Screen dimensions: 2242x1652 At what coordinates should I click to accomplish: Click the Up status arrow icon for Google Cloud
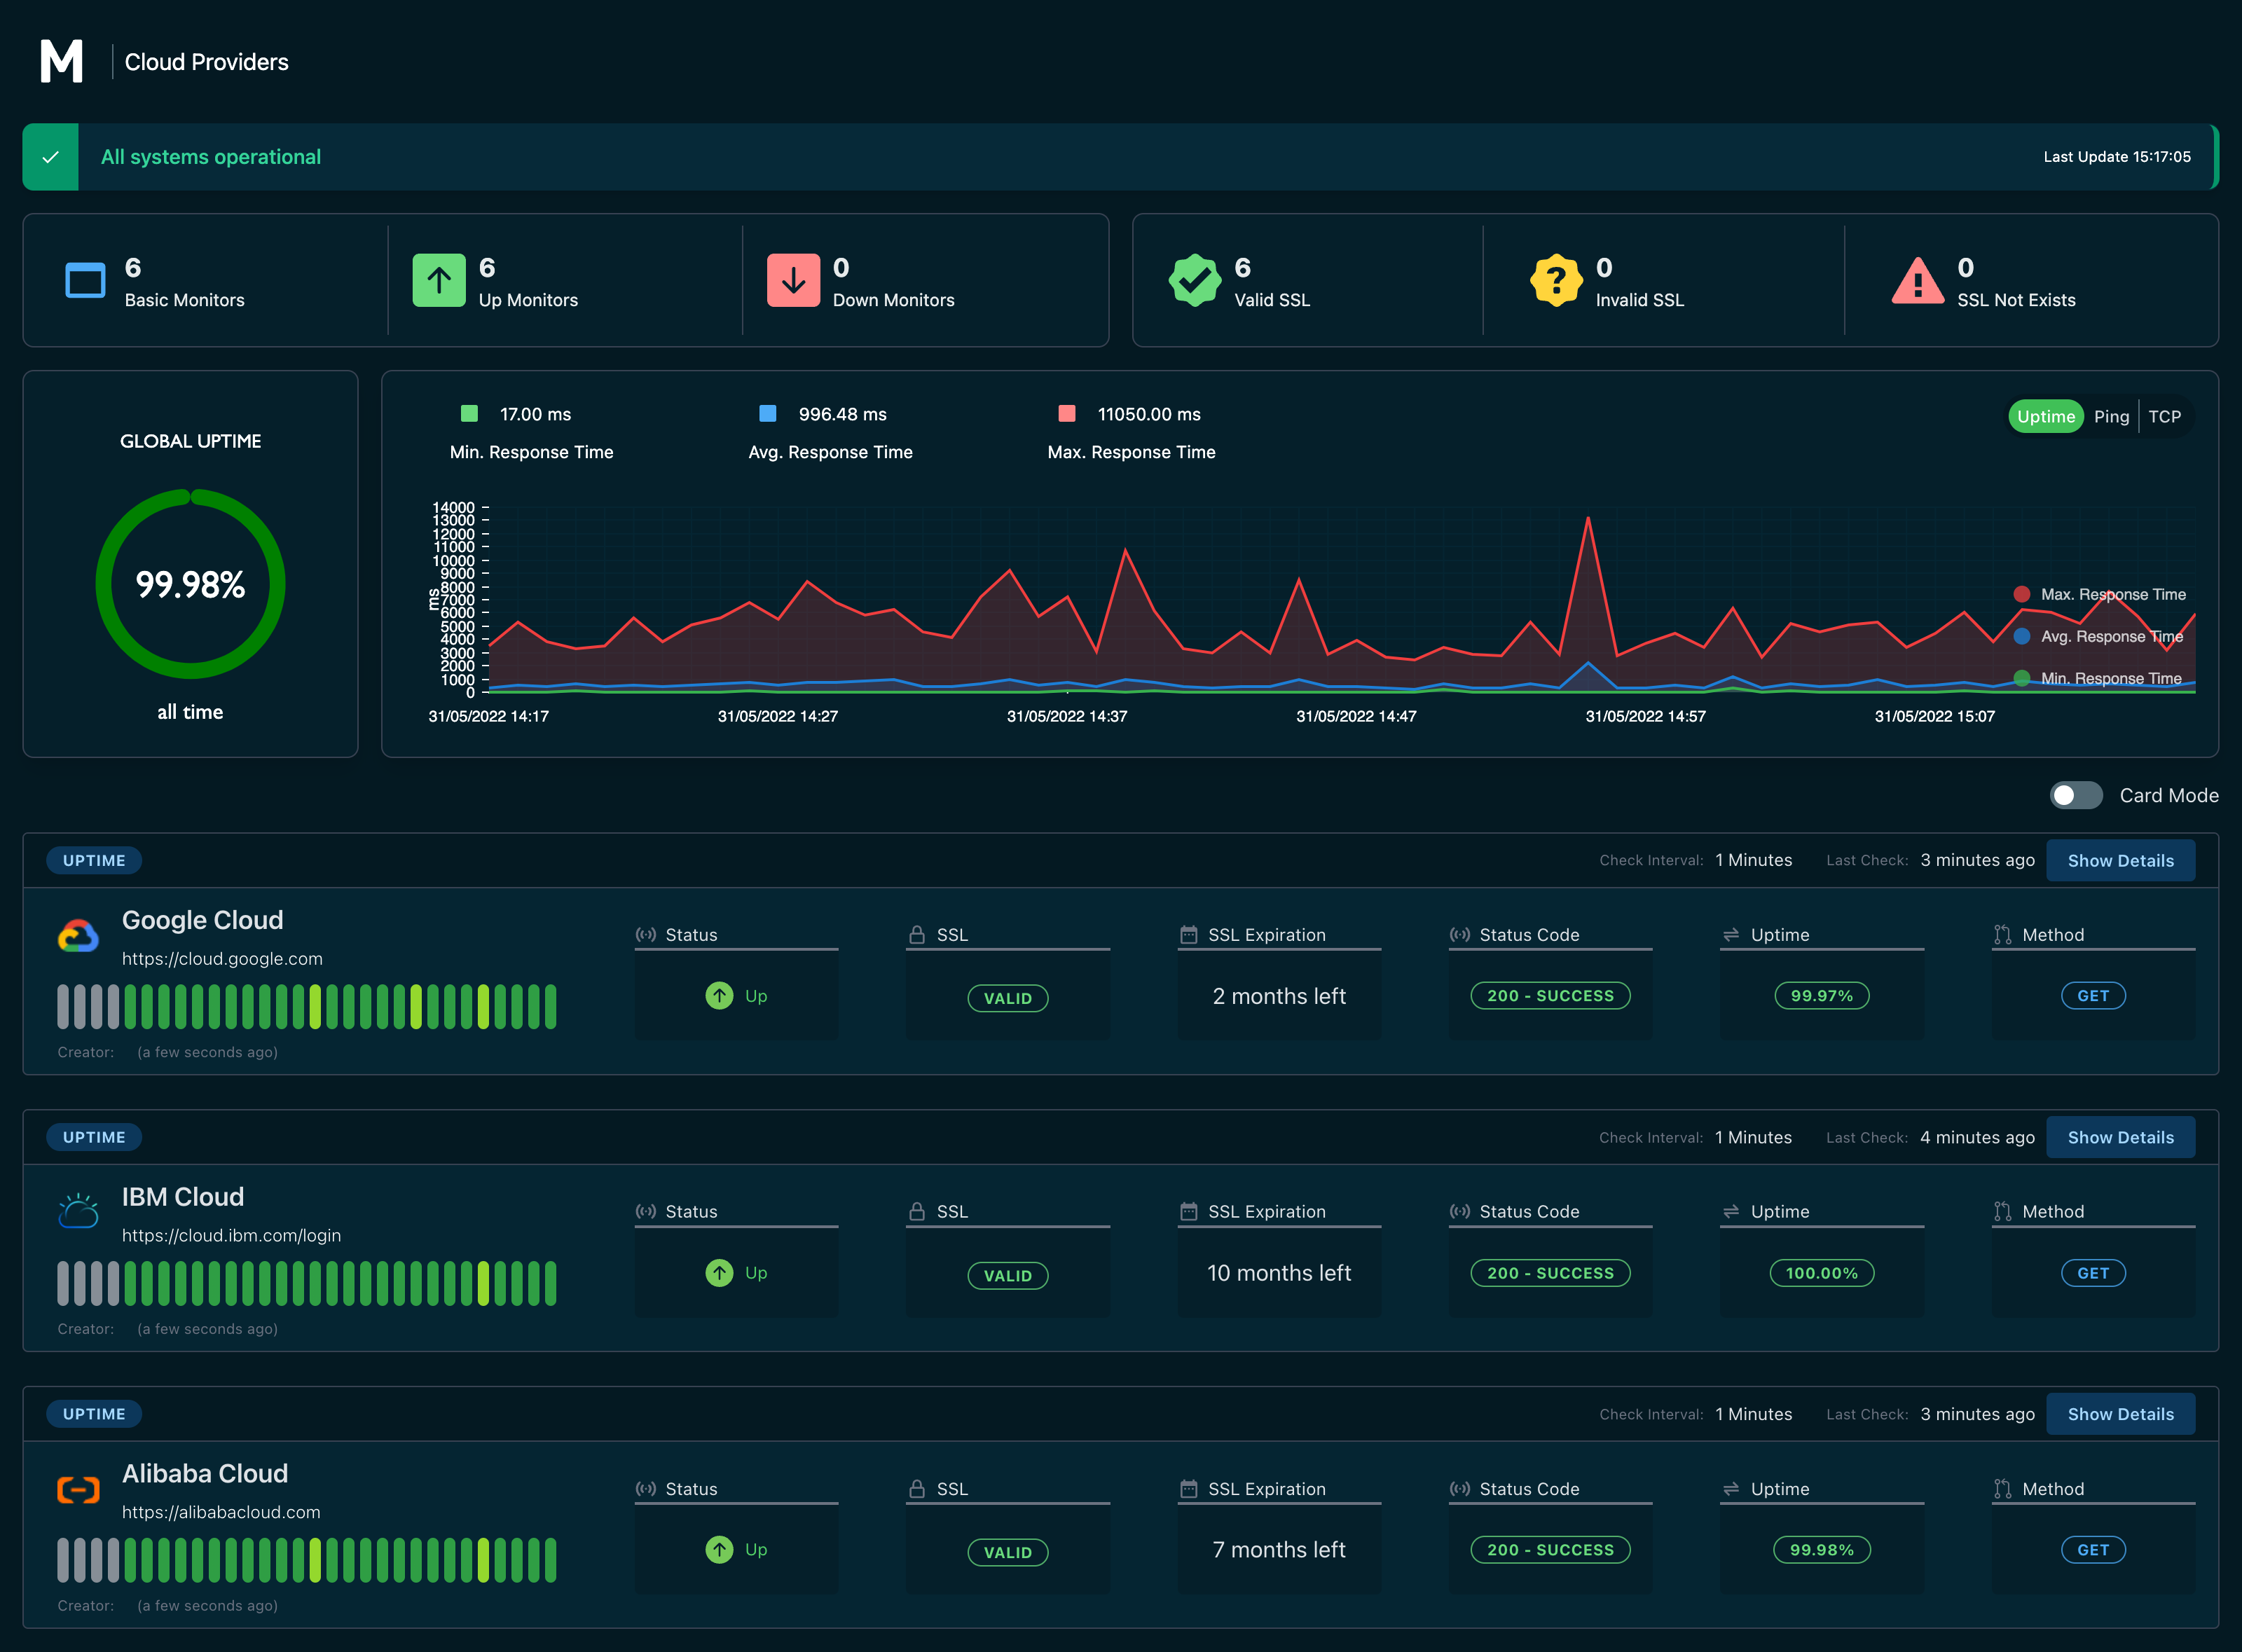click(x=719, y=996)
